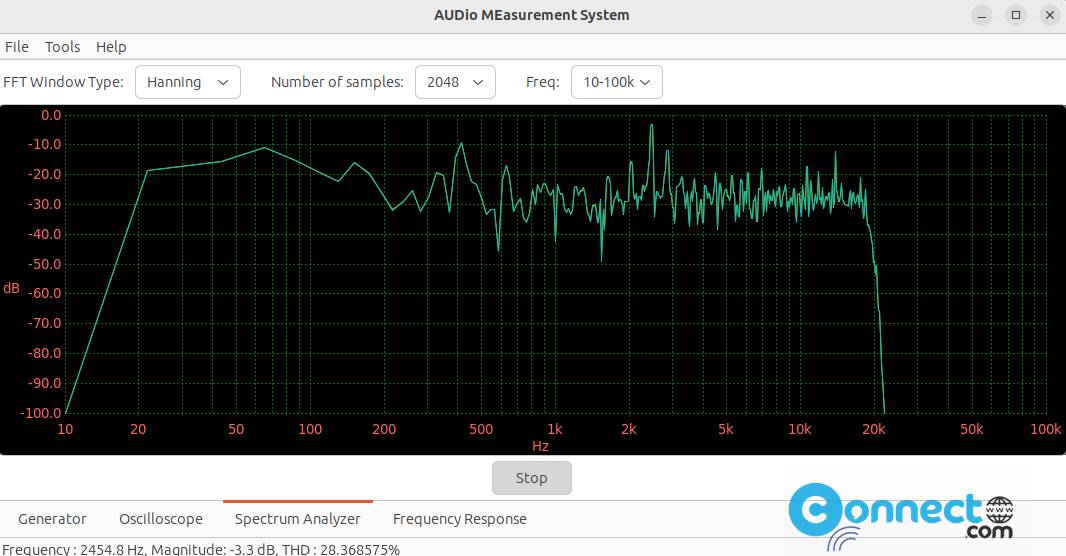The image size is (1066, 556).
Task: Open the Help menu
Action: click(x=111, y=47)
